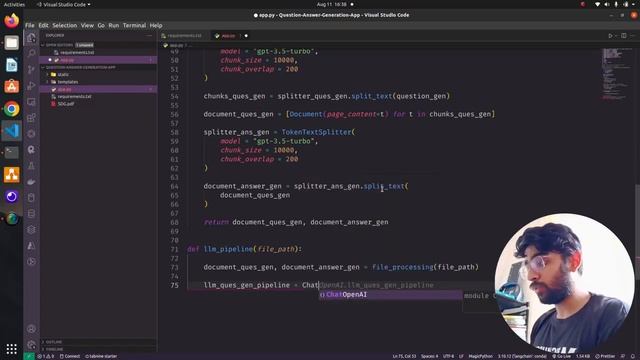Click tabnine starter in status bar
The height and width of the screenshot is (360, 640).
point(101,356)
